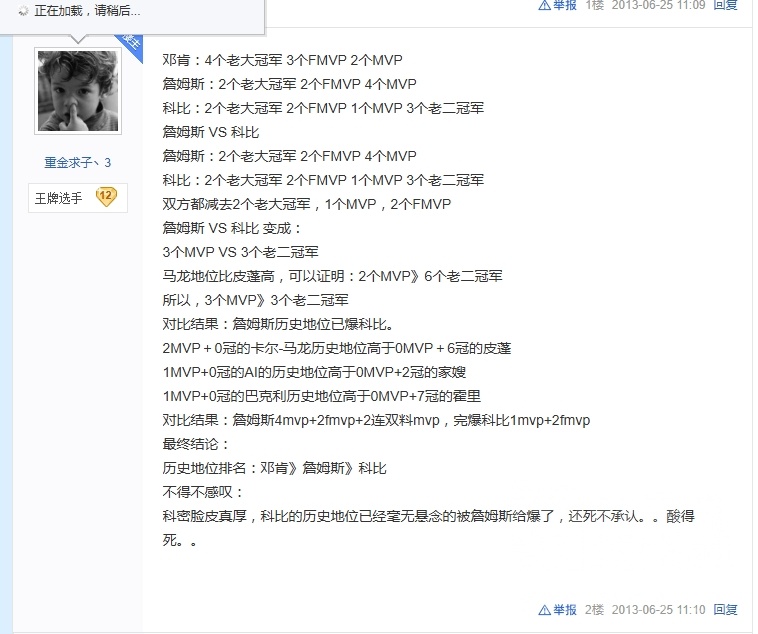Report the 2楼 post with 举报
Image resolution: width=758 pixels, height=634 pixels.
tap(565, 610)
